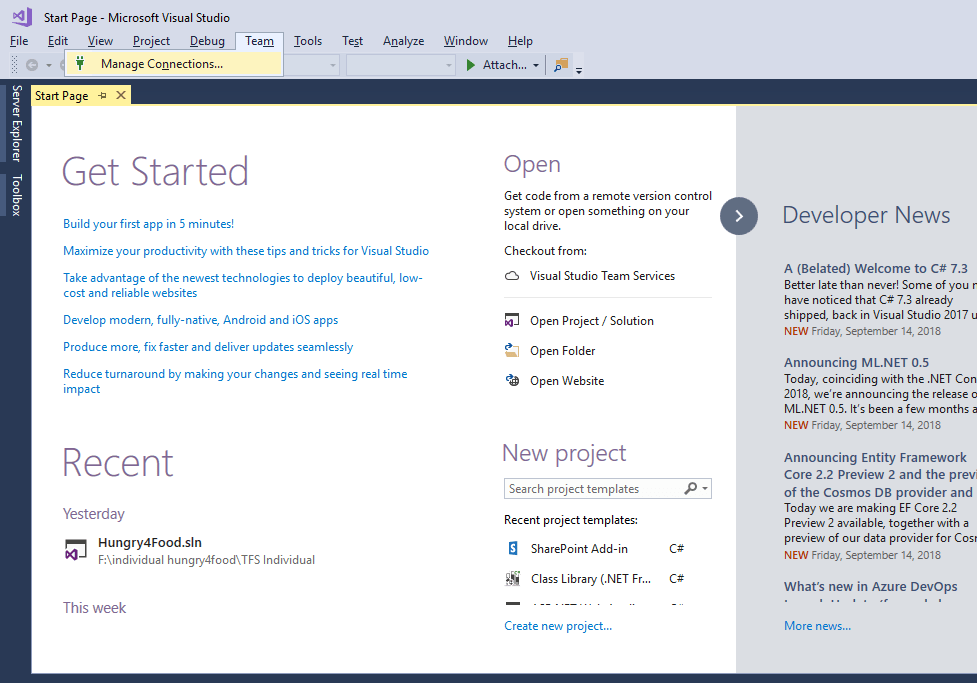Click the Class Library template icon
Image resolution: width=977 pixels, height=683 pixels.
tap(511, 578)
